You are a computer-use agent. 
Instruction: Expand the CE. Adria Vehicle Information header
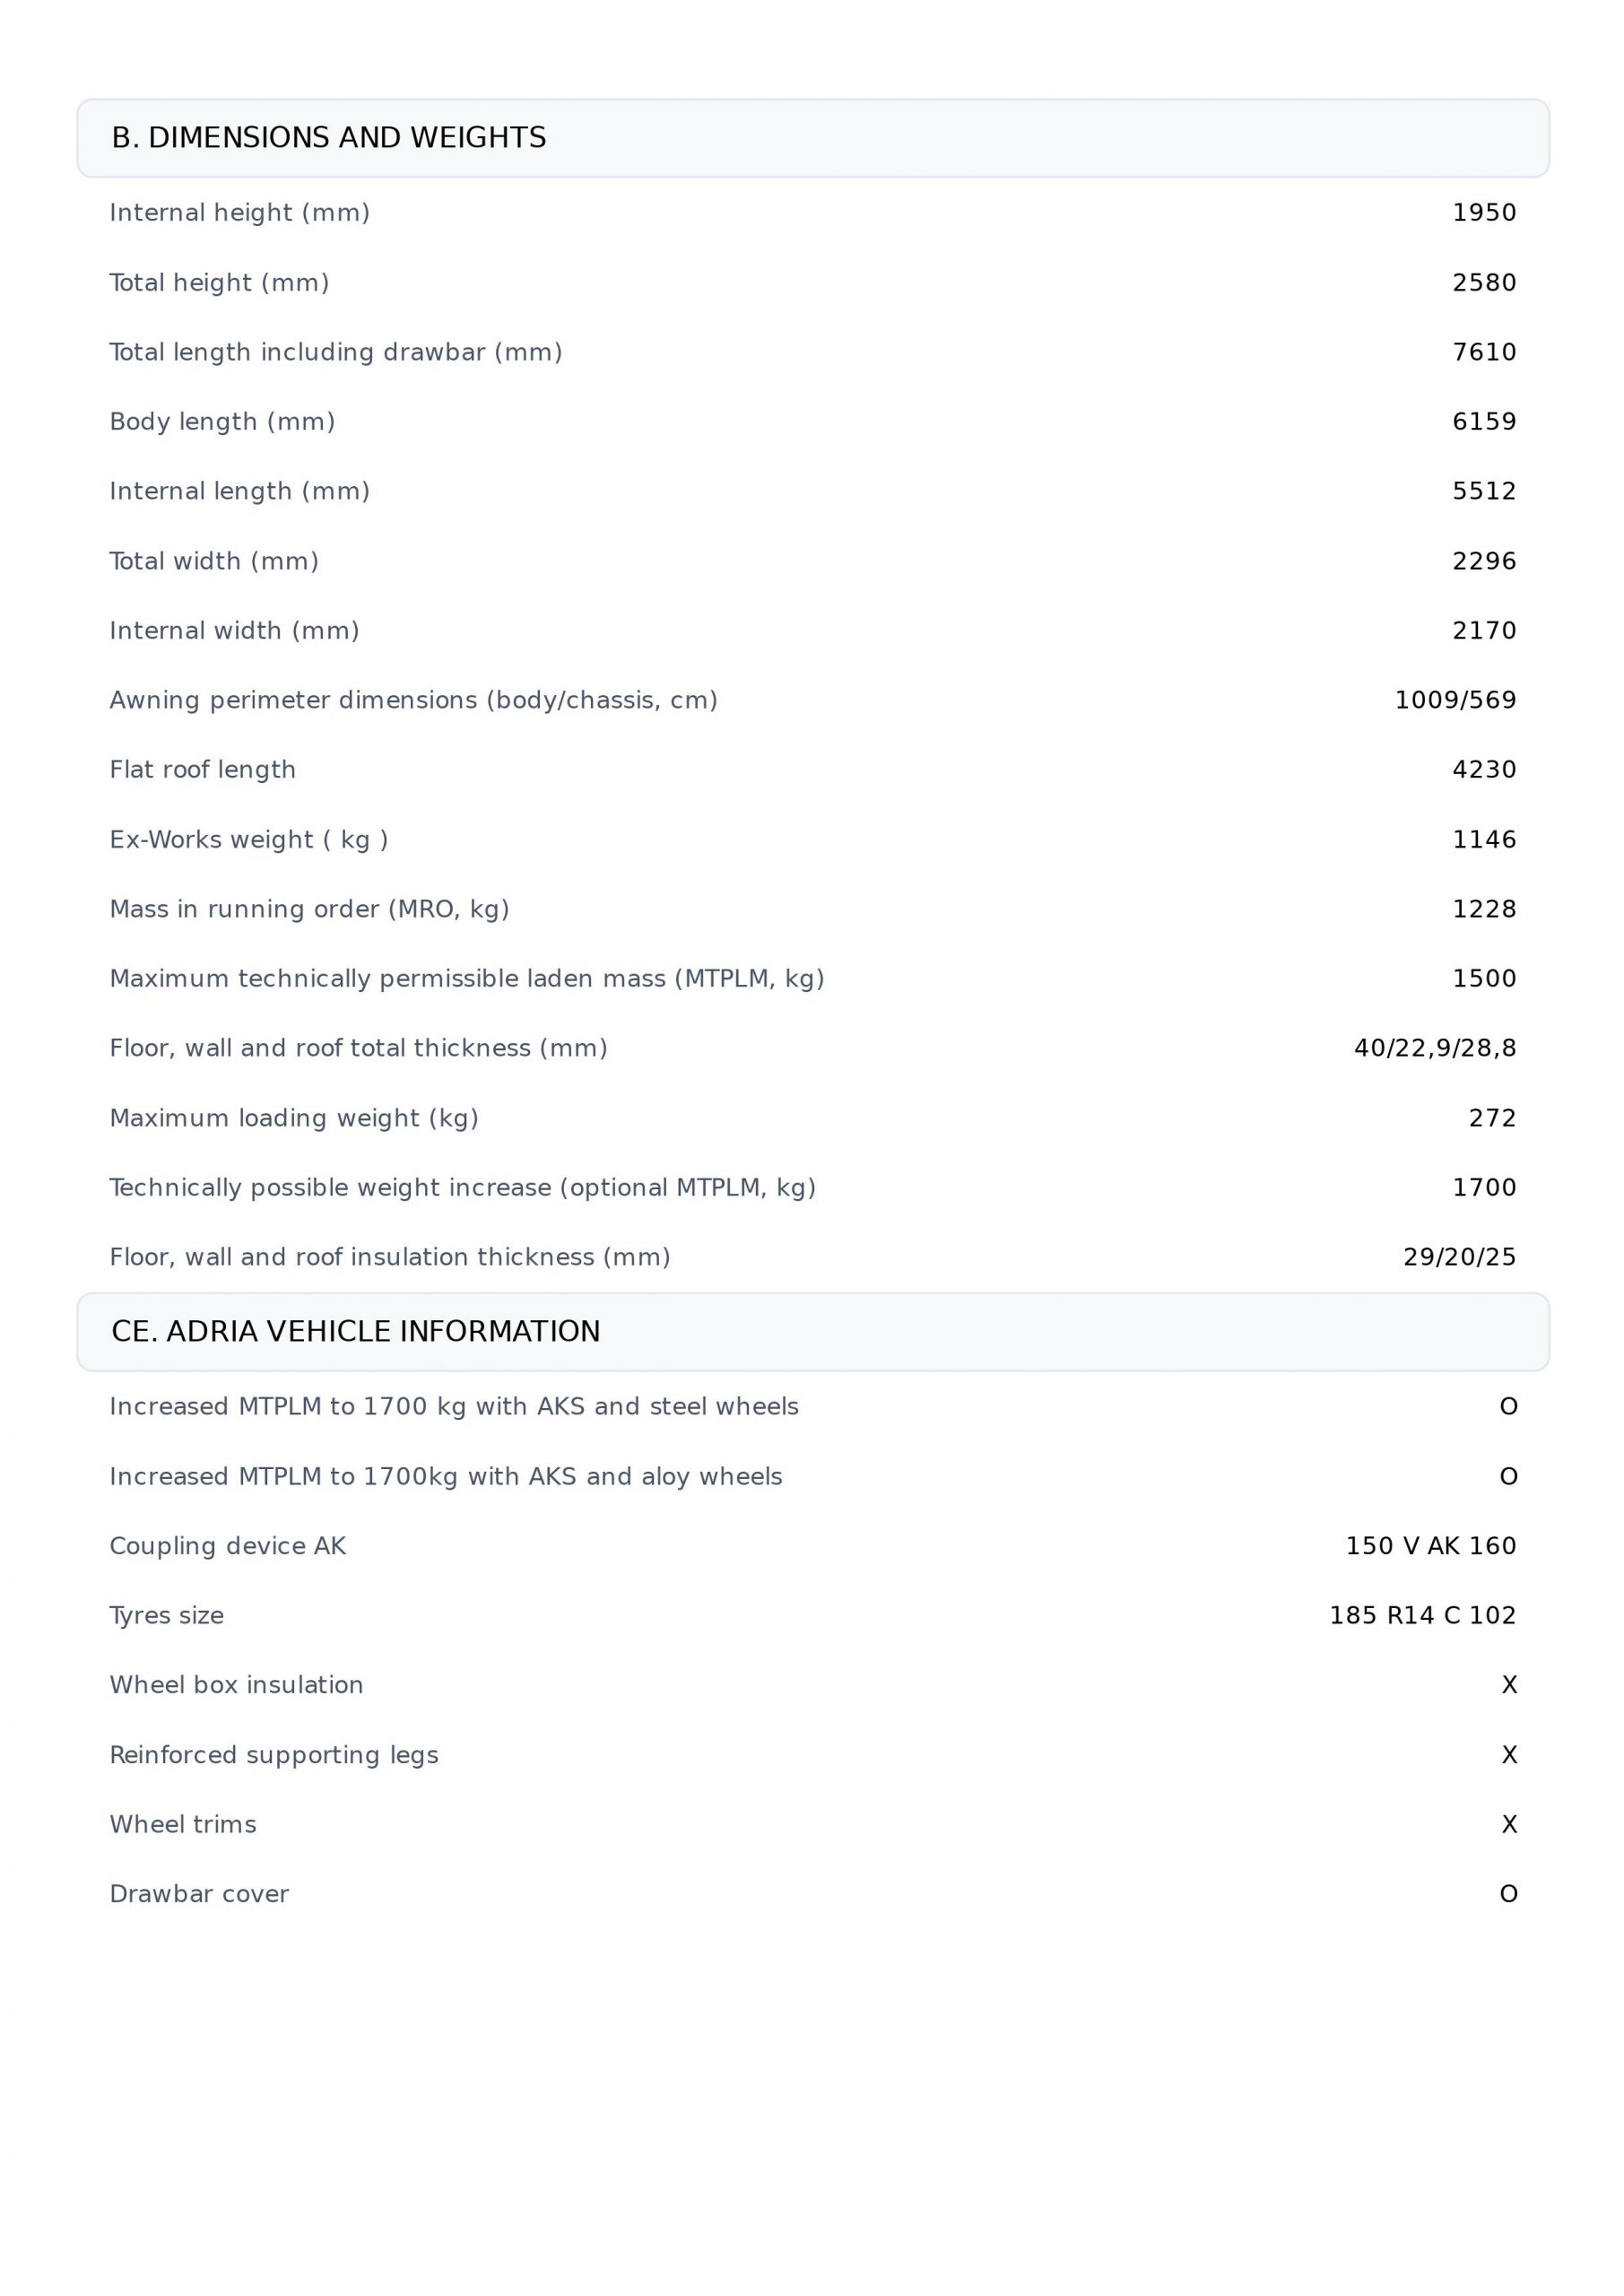(812, 1332)
